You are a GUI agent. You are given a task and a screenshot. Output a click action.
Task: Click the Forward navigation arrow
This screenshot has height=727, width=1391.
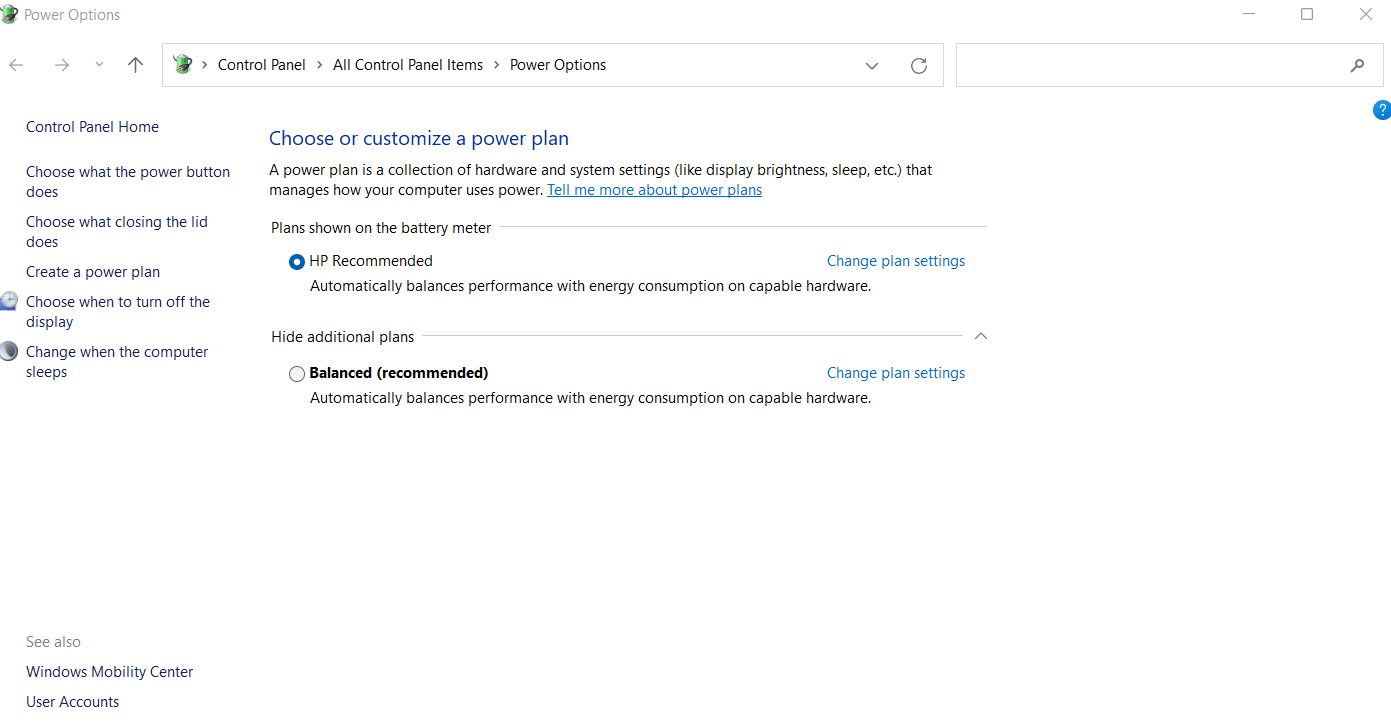(61, 64)
